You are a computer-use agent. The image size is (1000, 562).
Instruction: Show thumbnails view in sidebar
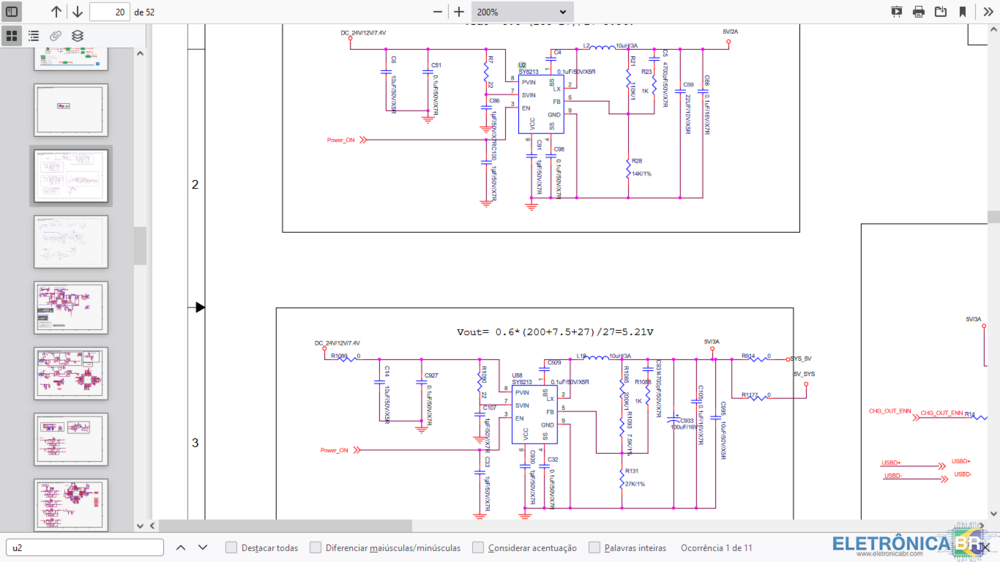11,36
